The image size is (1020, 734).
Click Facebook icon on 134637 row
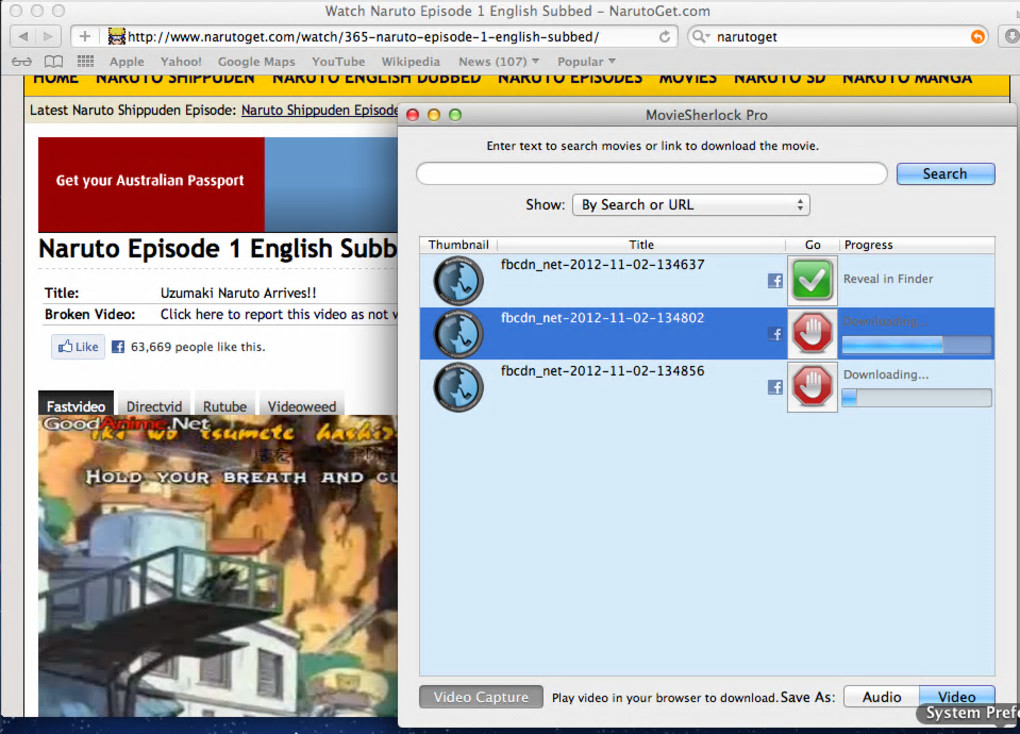tap(775, 280)
